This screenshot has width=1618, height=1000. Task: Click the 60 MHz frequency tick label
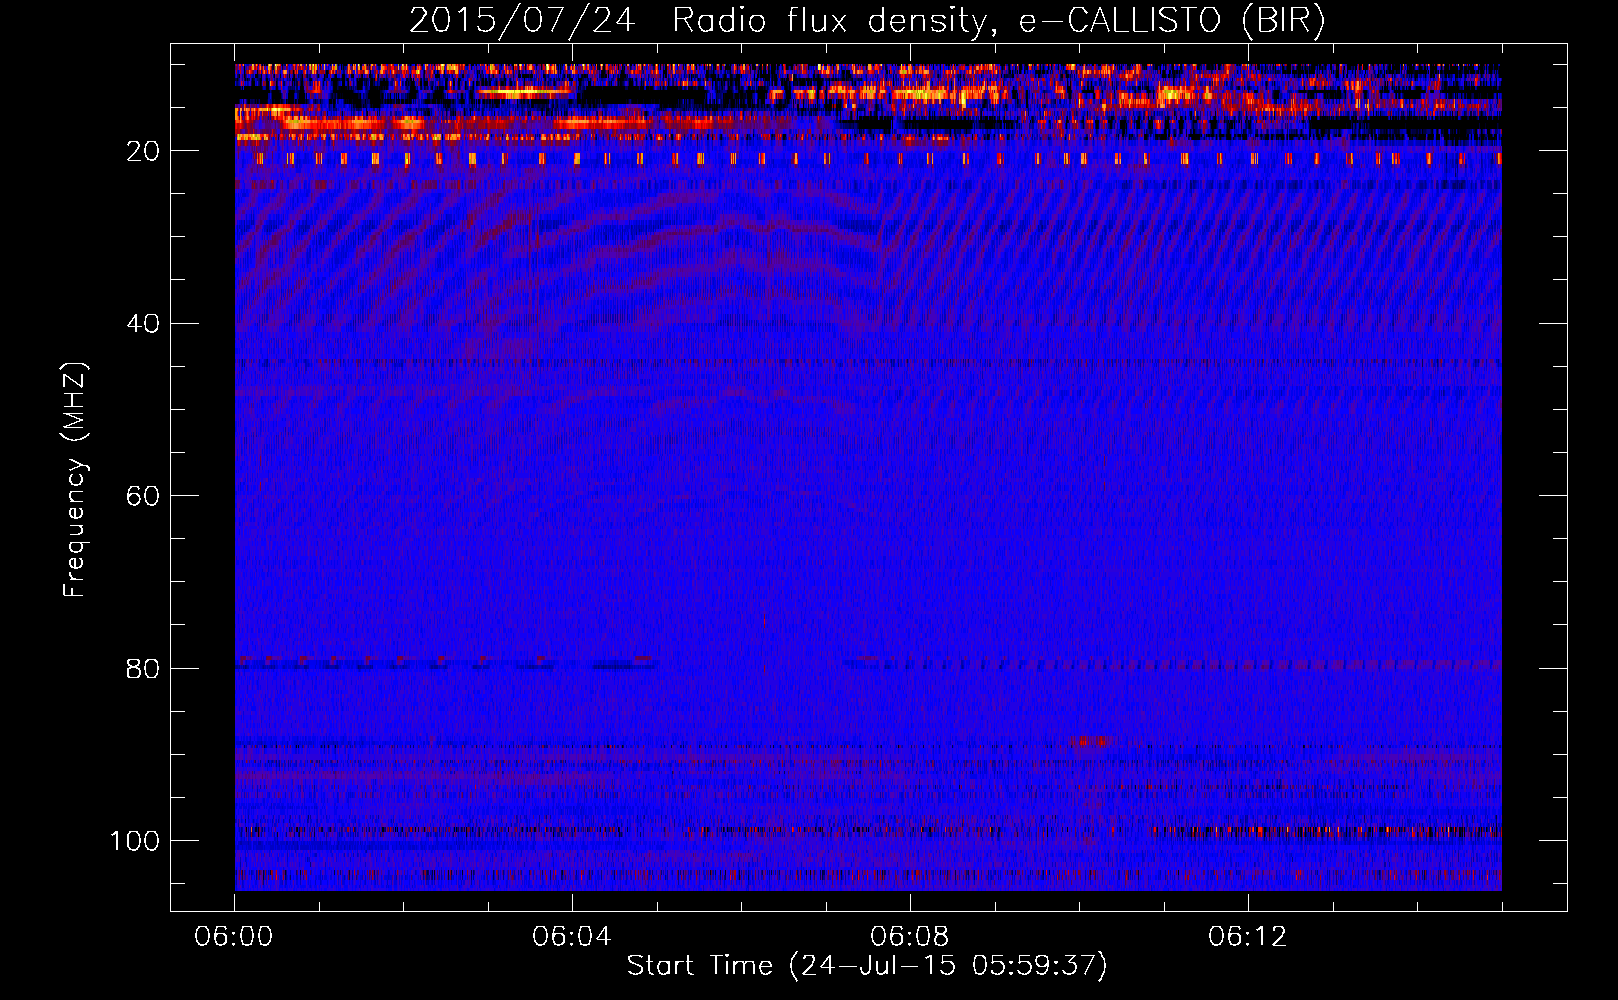coord(143,496)
